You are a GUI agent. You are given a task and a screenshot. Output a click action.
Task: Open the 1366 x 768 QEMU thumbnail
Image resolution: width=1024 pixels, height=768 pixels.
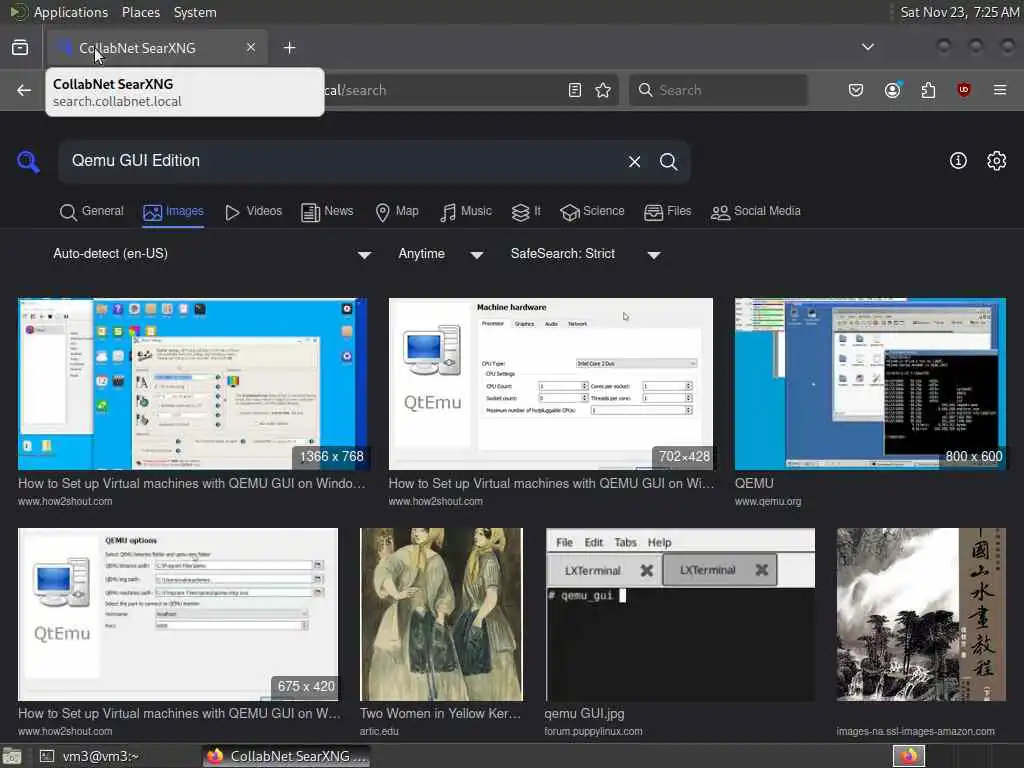click(x=192, y=384)
